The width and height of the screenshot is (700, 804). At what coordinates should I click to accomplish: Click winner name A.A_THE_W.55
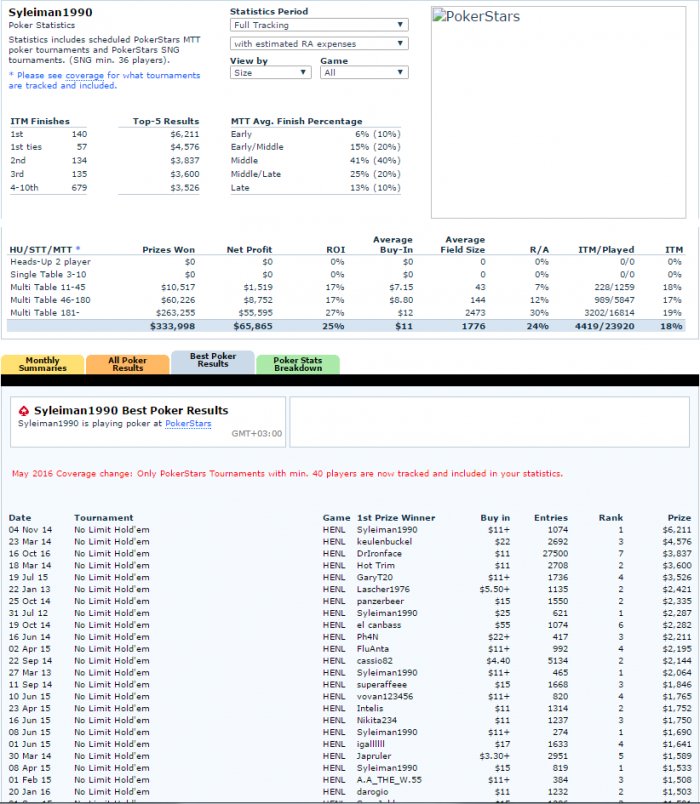(x=389, y=780)
